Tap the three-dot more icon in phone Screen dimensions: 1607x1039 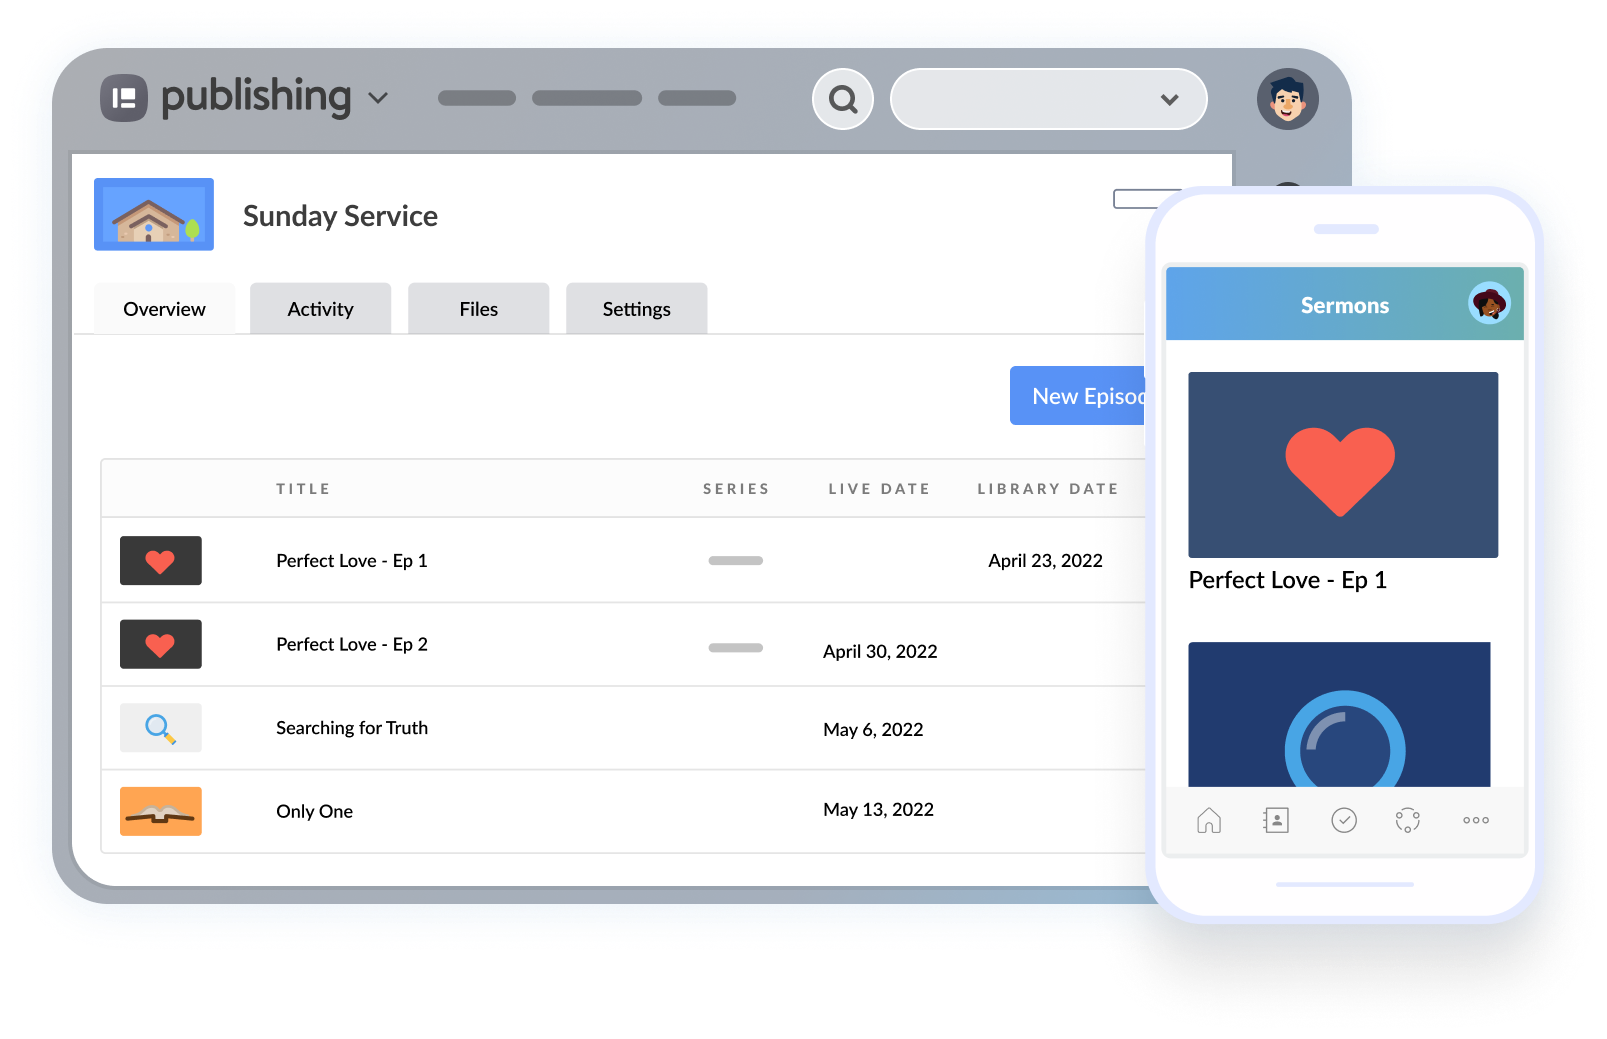(x=1476, y=820)
